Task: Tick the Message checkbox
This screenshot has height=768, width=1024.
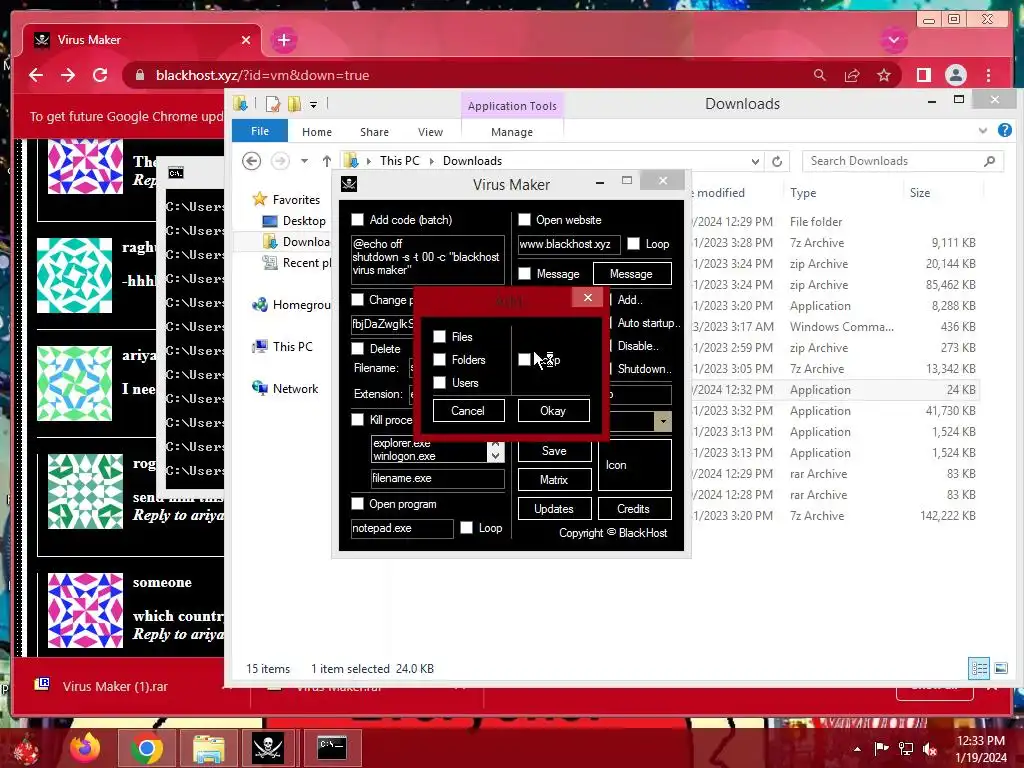Action: (524, 274)
